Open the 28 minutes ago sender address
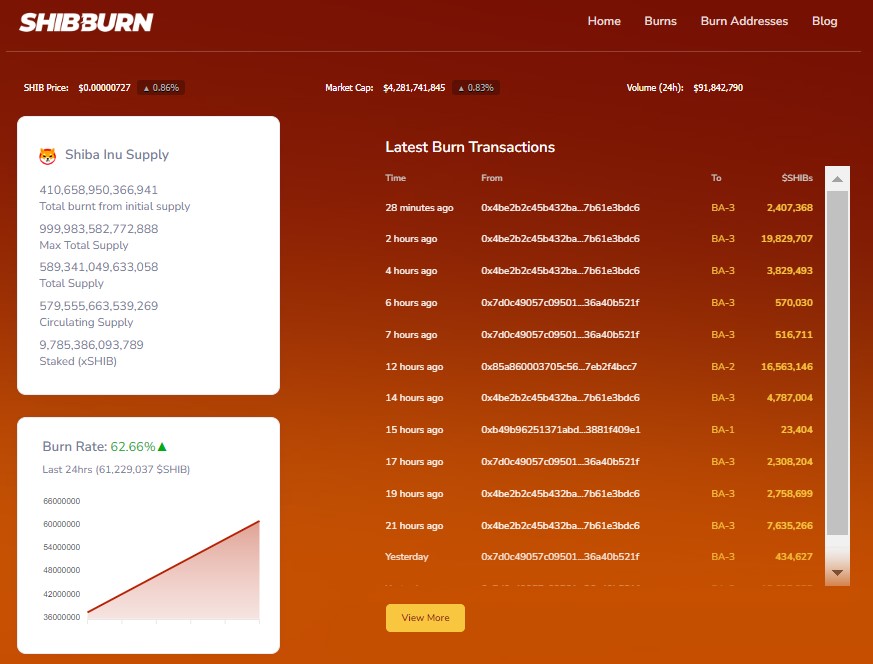Viewport: 873px width, 664px height. click(x=560, y=208)
